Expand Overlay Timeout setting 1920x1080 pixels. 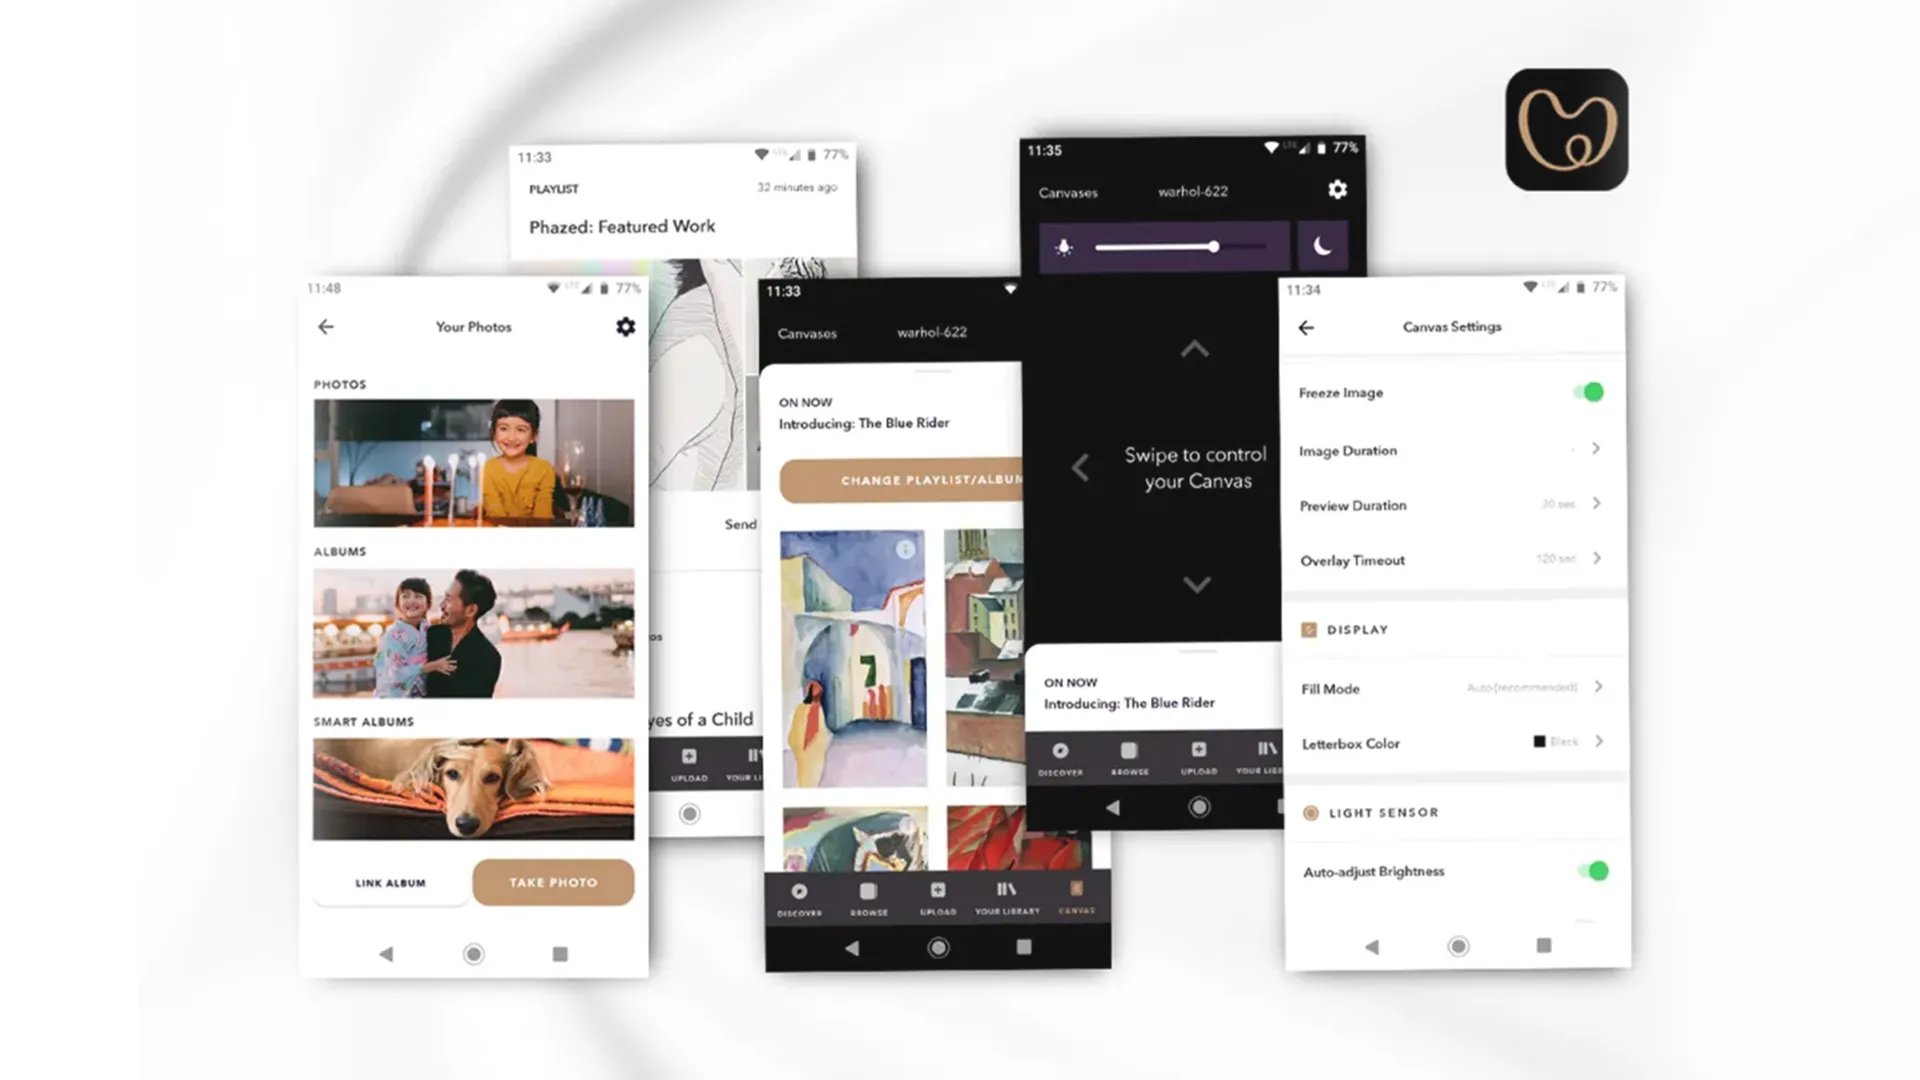[1596, 558]
